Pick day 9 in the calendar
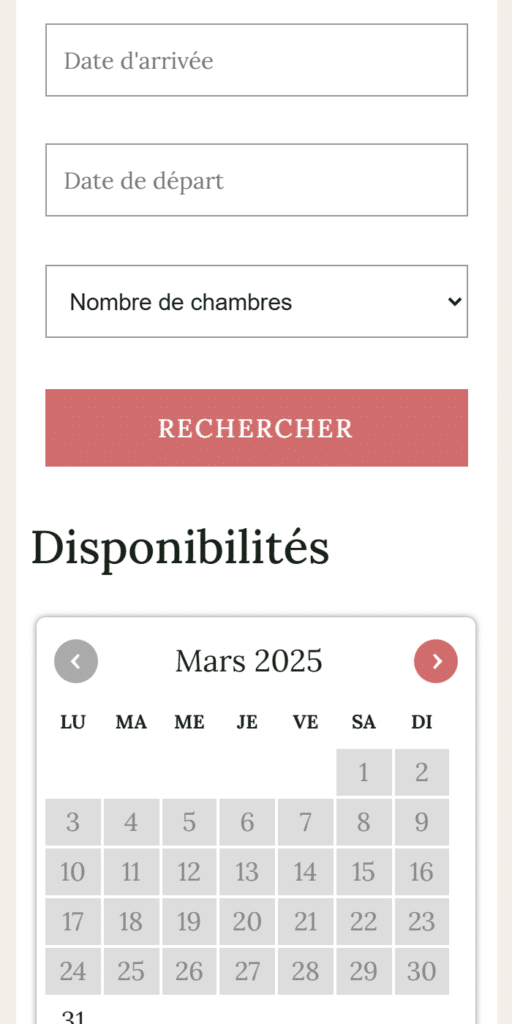This screenshot has width=512, height=1024. click(422, 822)
